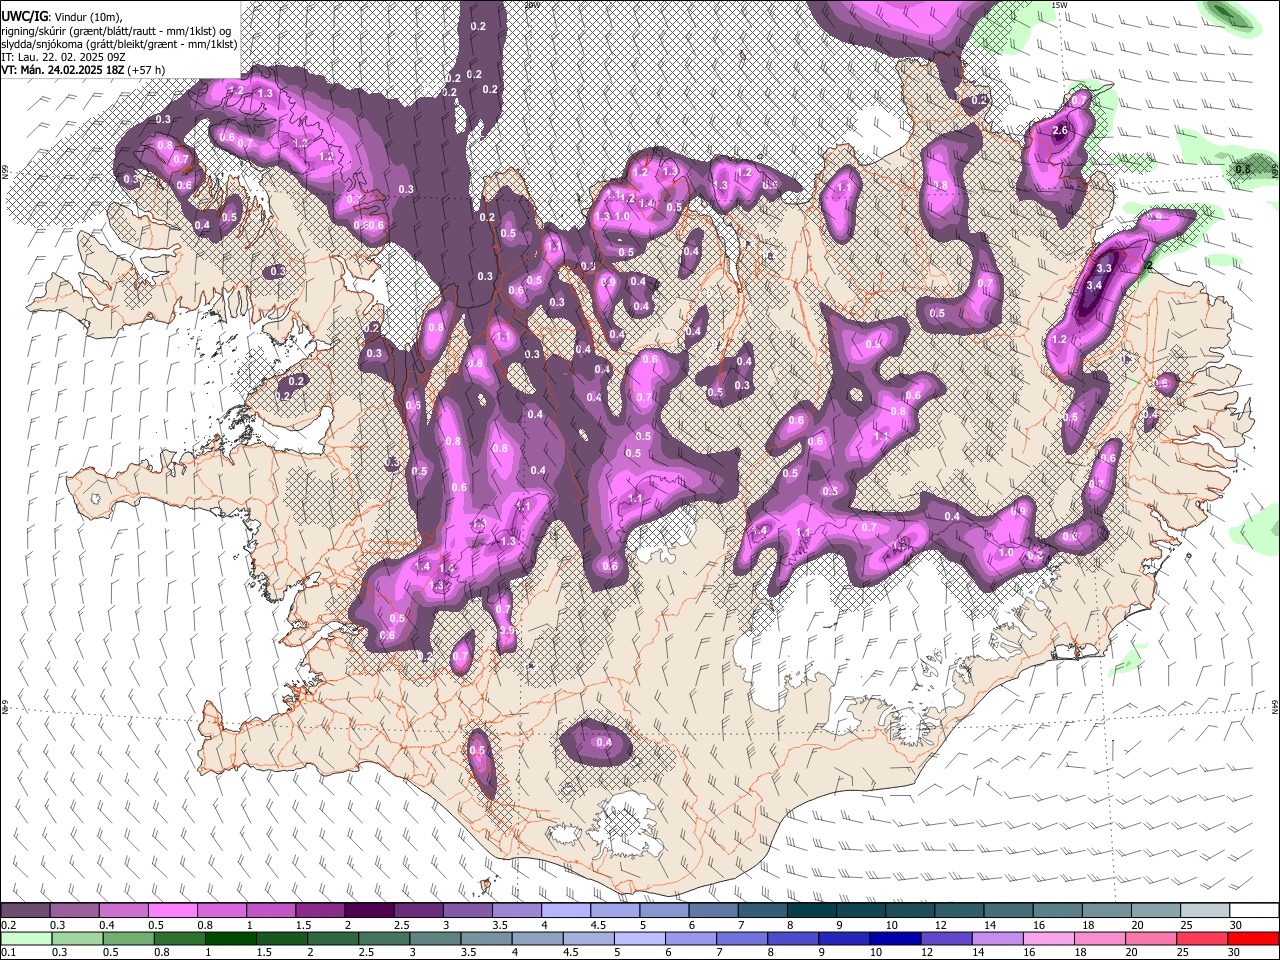Select the bright pink 0.5 swatch in snow scale

(x=172, y=911)
